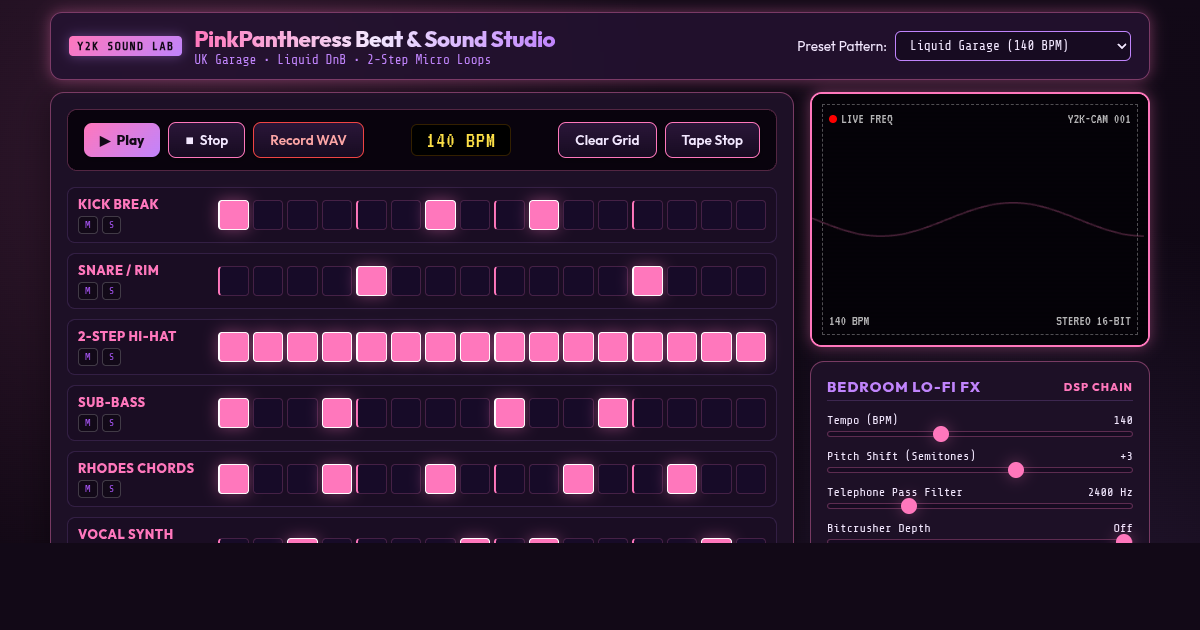Screen dimensions: 1200x630
Task: Adjust the Tempo (BPM) slider
Action: click(980, 434)
